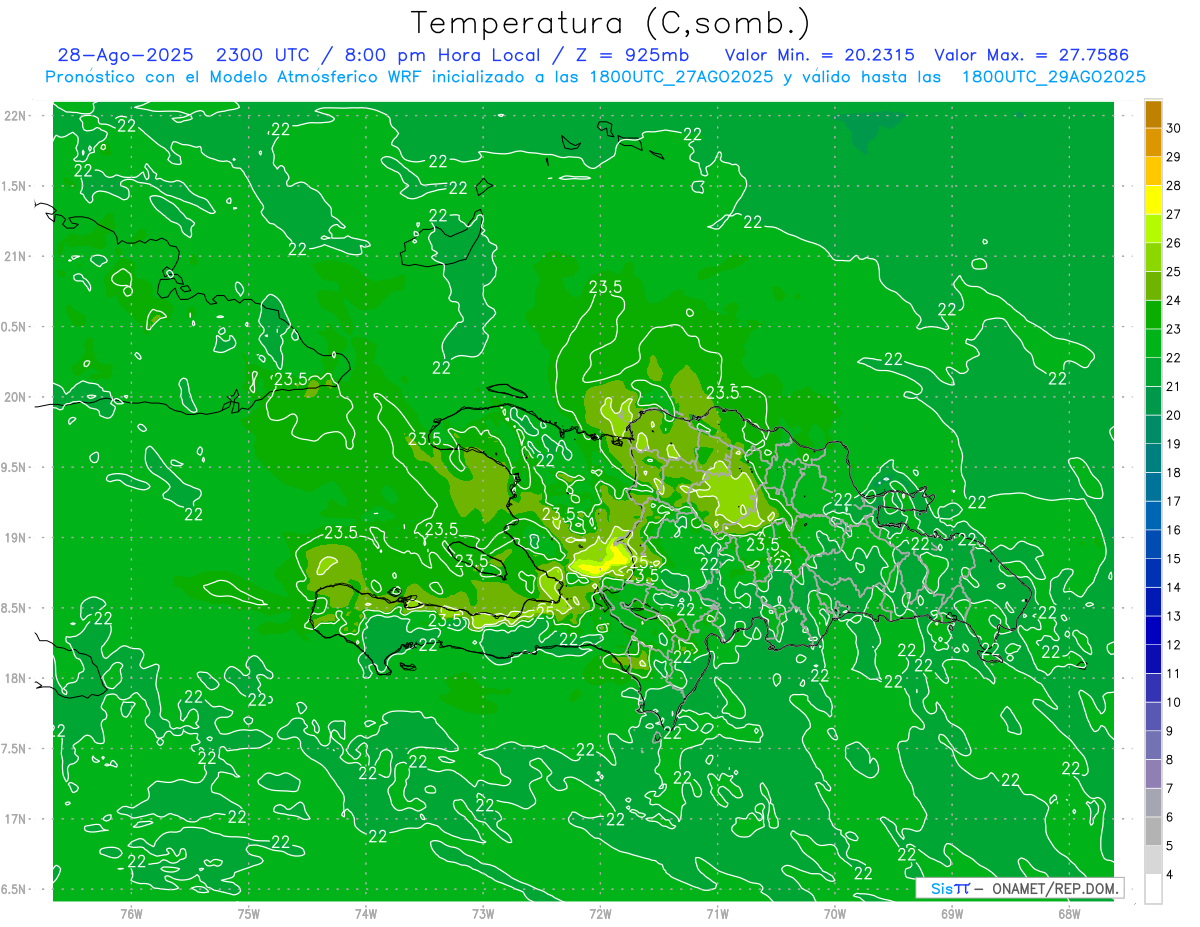
Task: Click the yellow swatch between 27 and 28
Action: point(1153,200)
